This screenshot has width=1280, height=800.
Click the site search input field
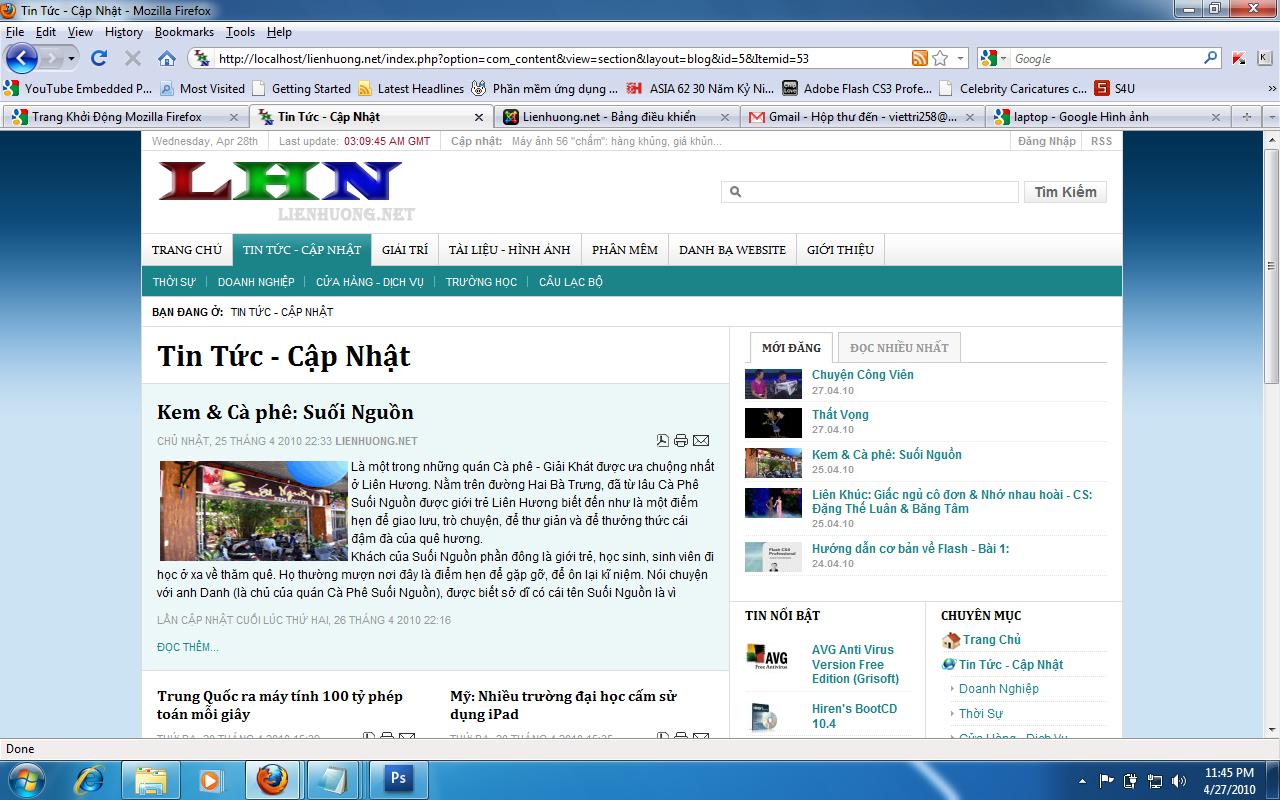pos(870,192)
